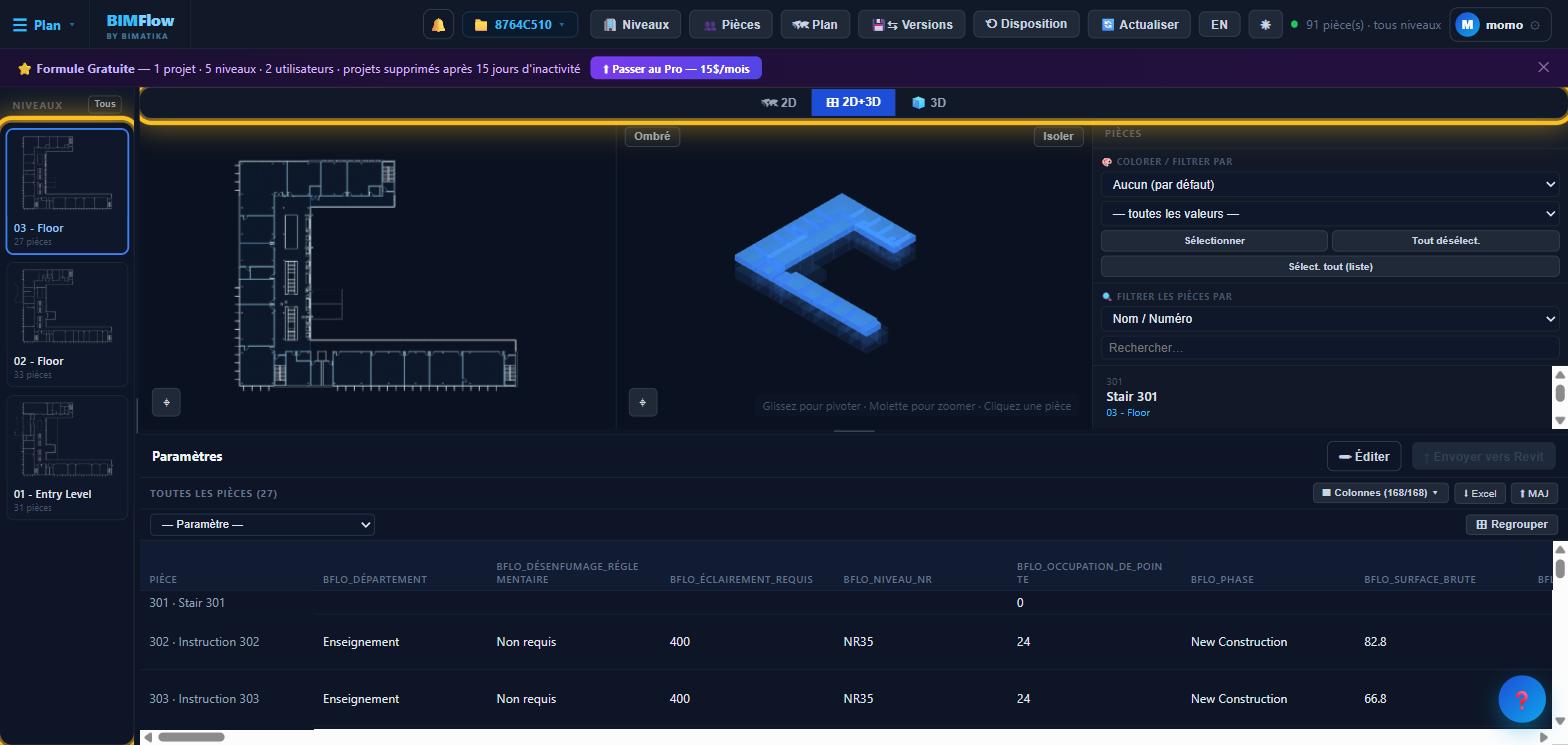Expand the Aucun (par défaut) color dropdown
This screenshot has height=745, width=1568.
1330,184
